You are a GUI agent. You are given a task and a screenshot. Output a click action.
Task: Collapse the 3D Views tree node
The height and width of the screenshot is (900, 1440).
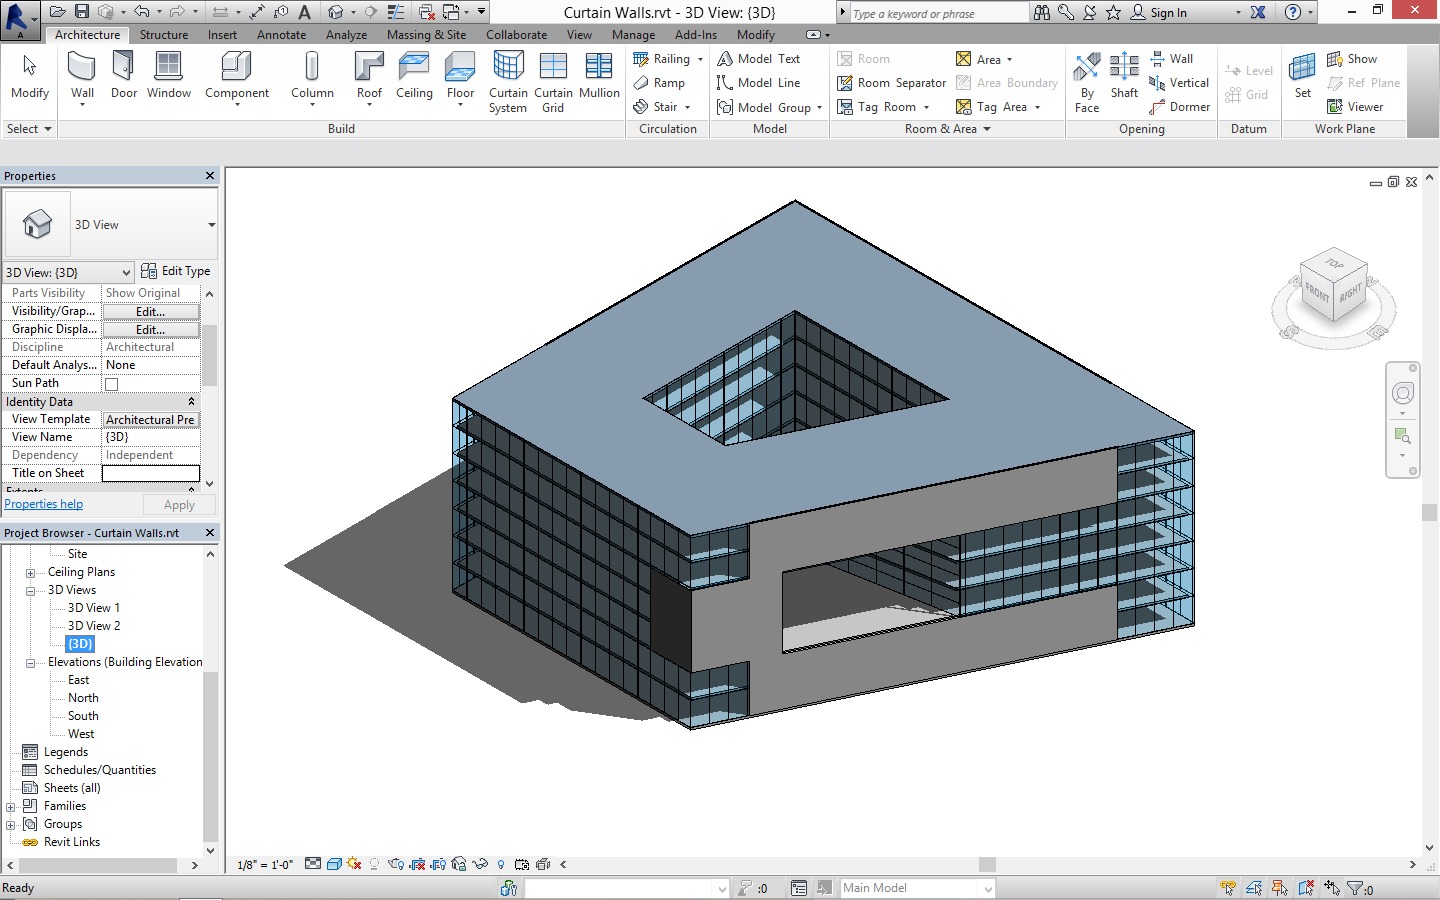coord(31,591)
